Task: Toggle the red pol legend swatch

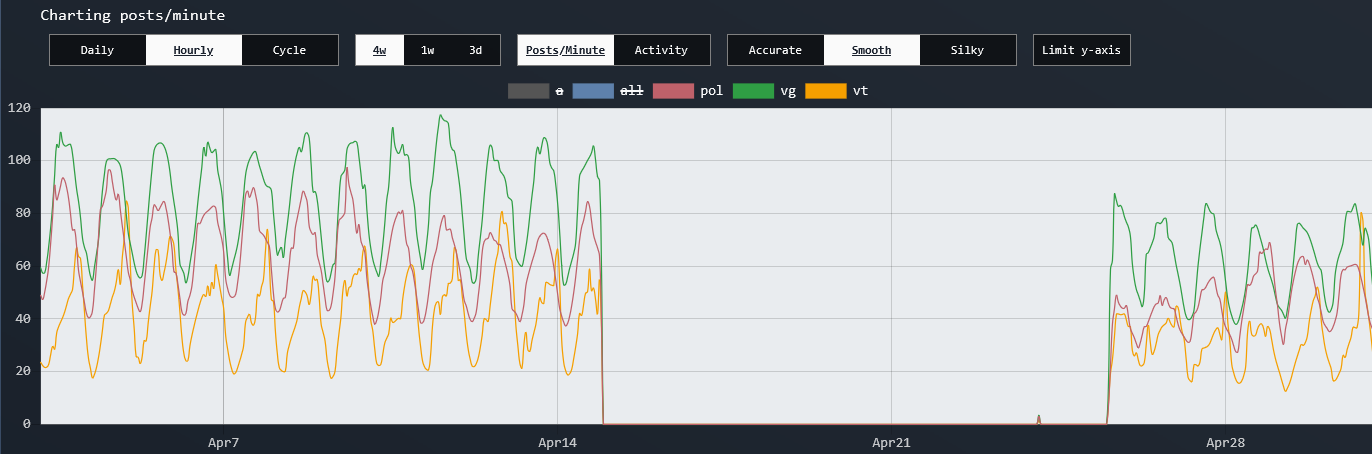Action: point(673,91)
